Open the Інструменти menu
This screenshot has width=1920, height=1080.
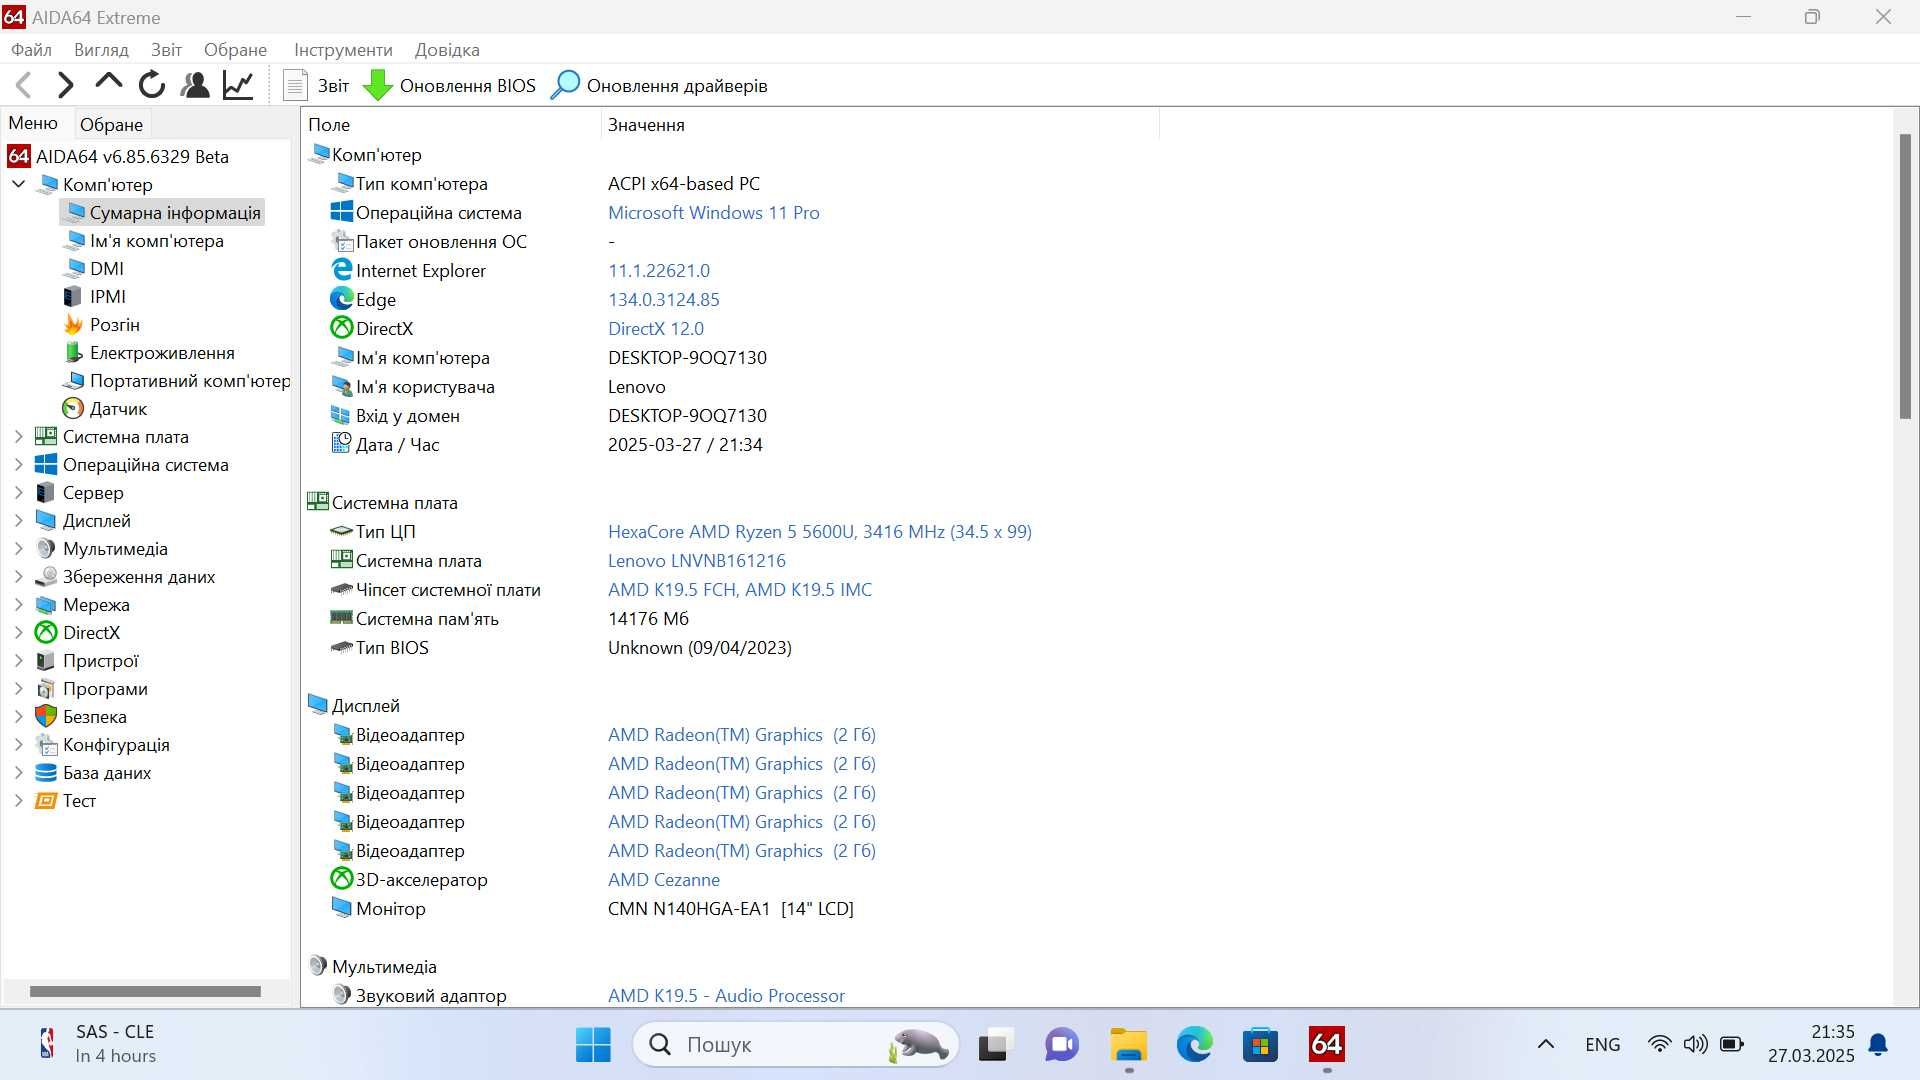click(x=343, y=50)
